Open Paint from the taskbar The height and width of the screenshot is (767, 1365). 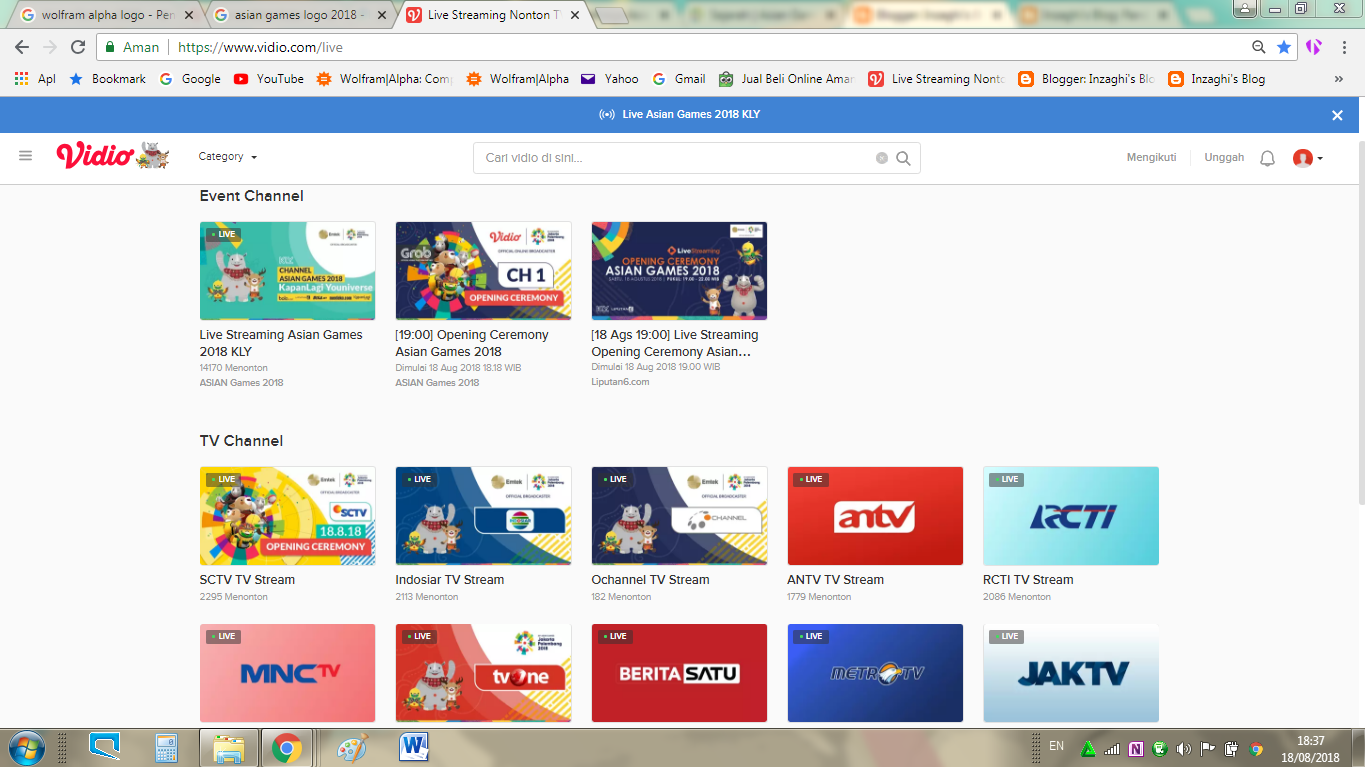click(x=351, y=748)
